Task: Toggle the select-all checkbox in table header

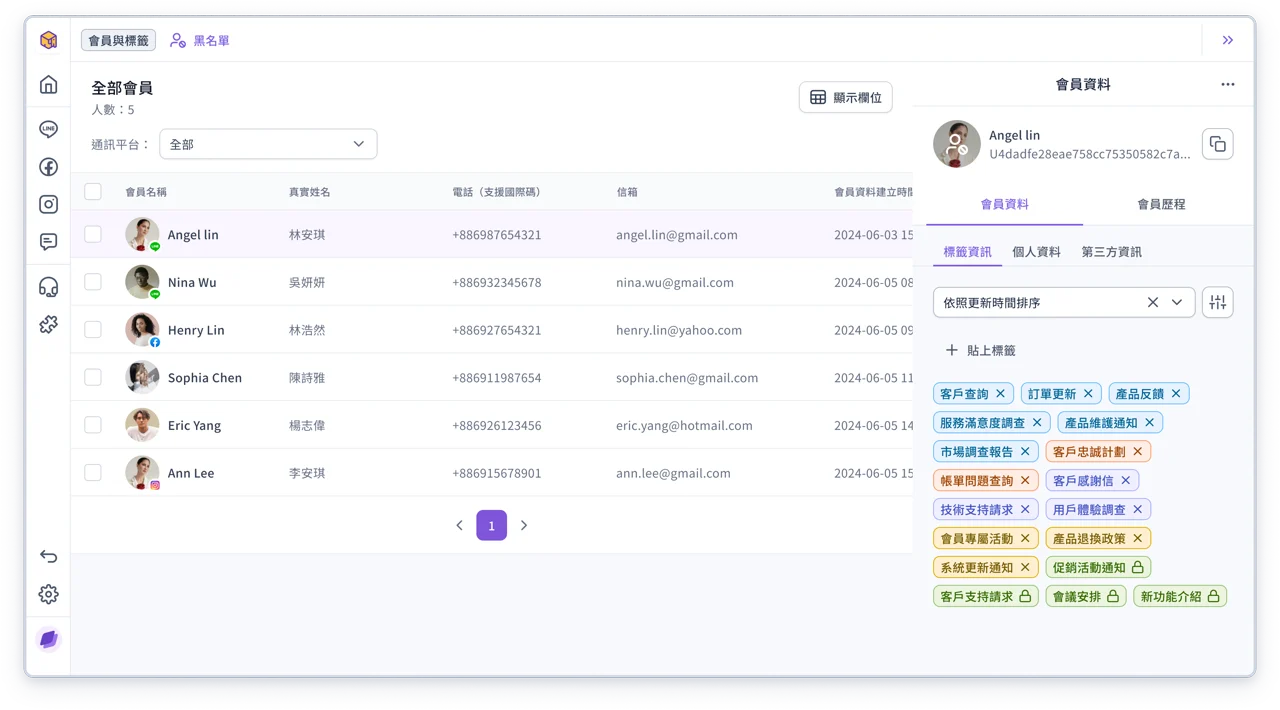Action: pos(93,191)
